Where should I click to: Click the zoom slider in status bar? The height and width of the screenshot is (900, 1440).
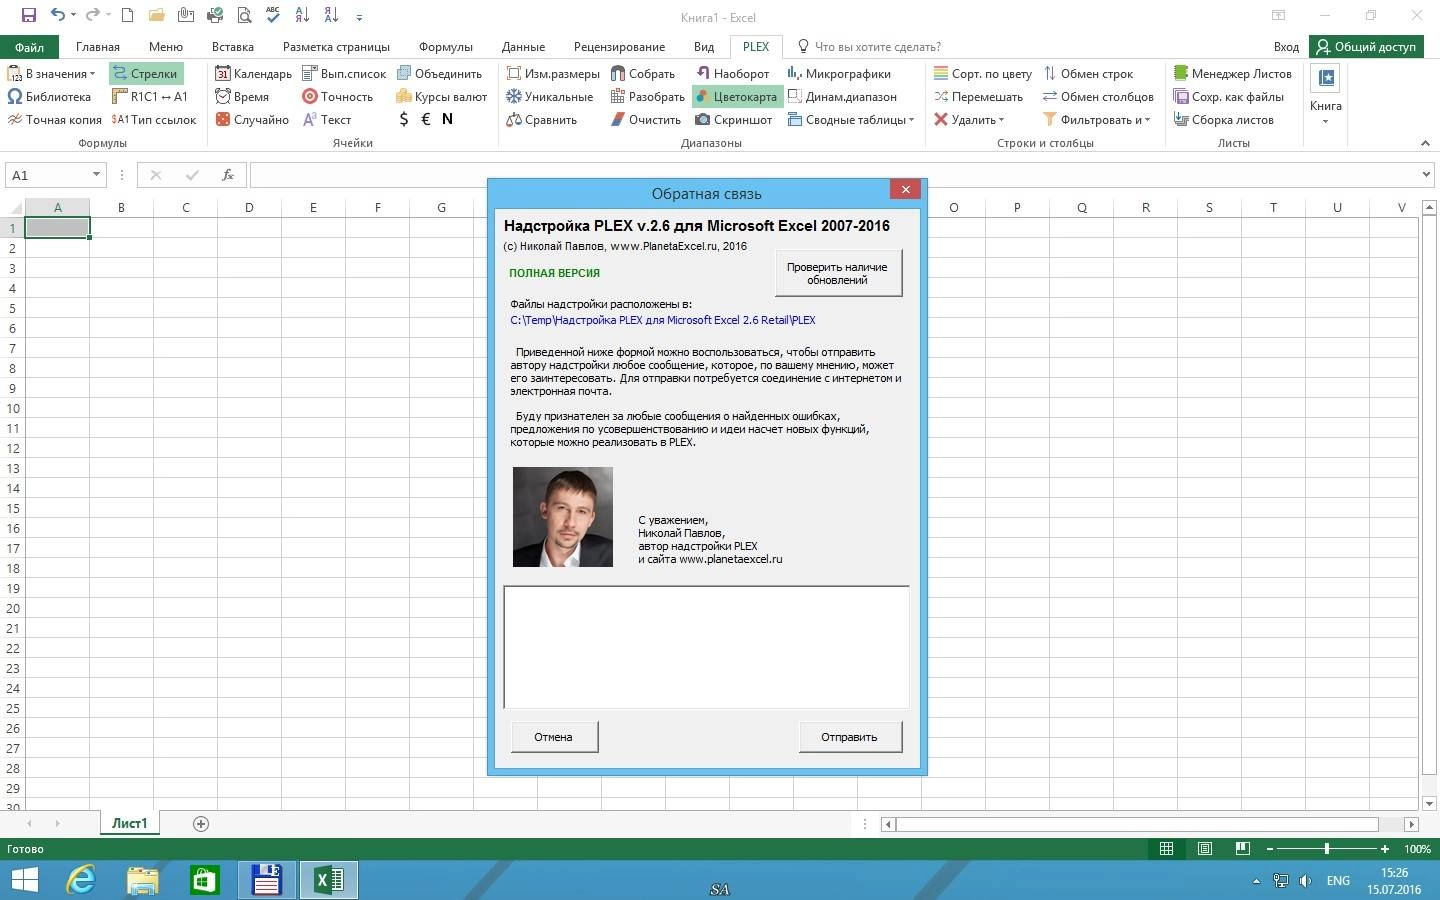1327,849
